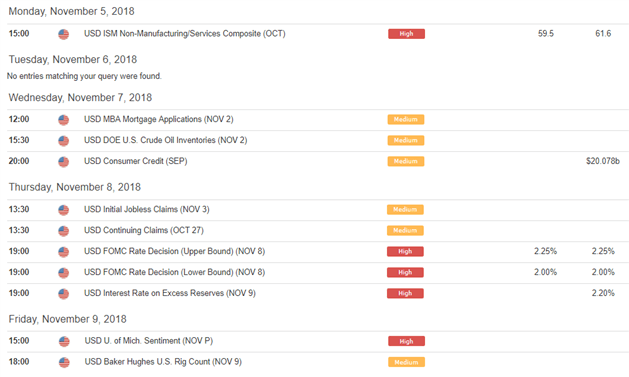Select the Thursday, November 8, 2018 heading
629x377 pixels.
(x=75, y=187)
